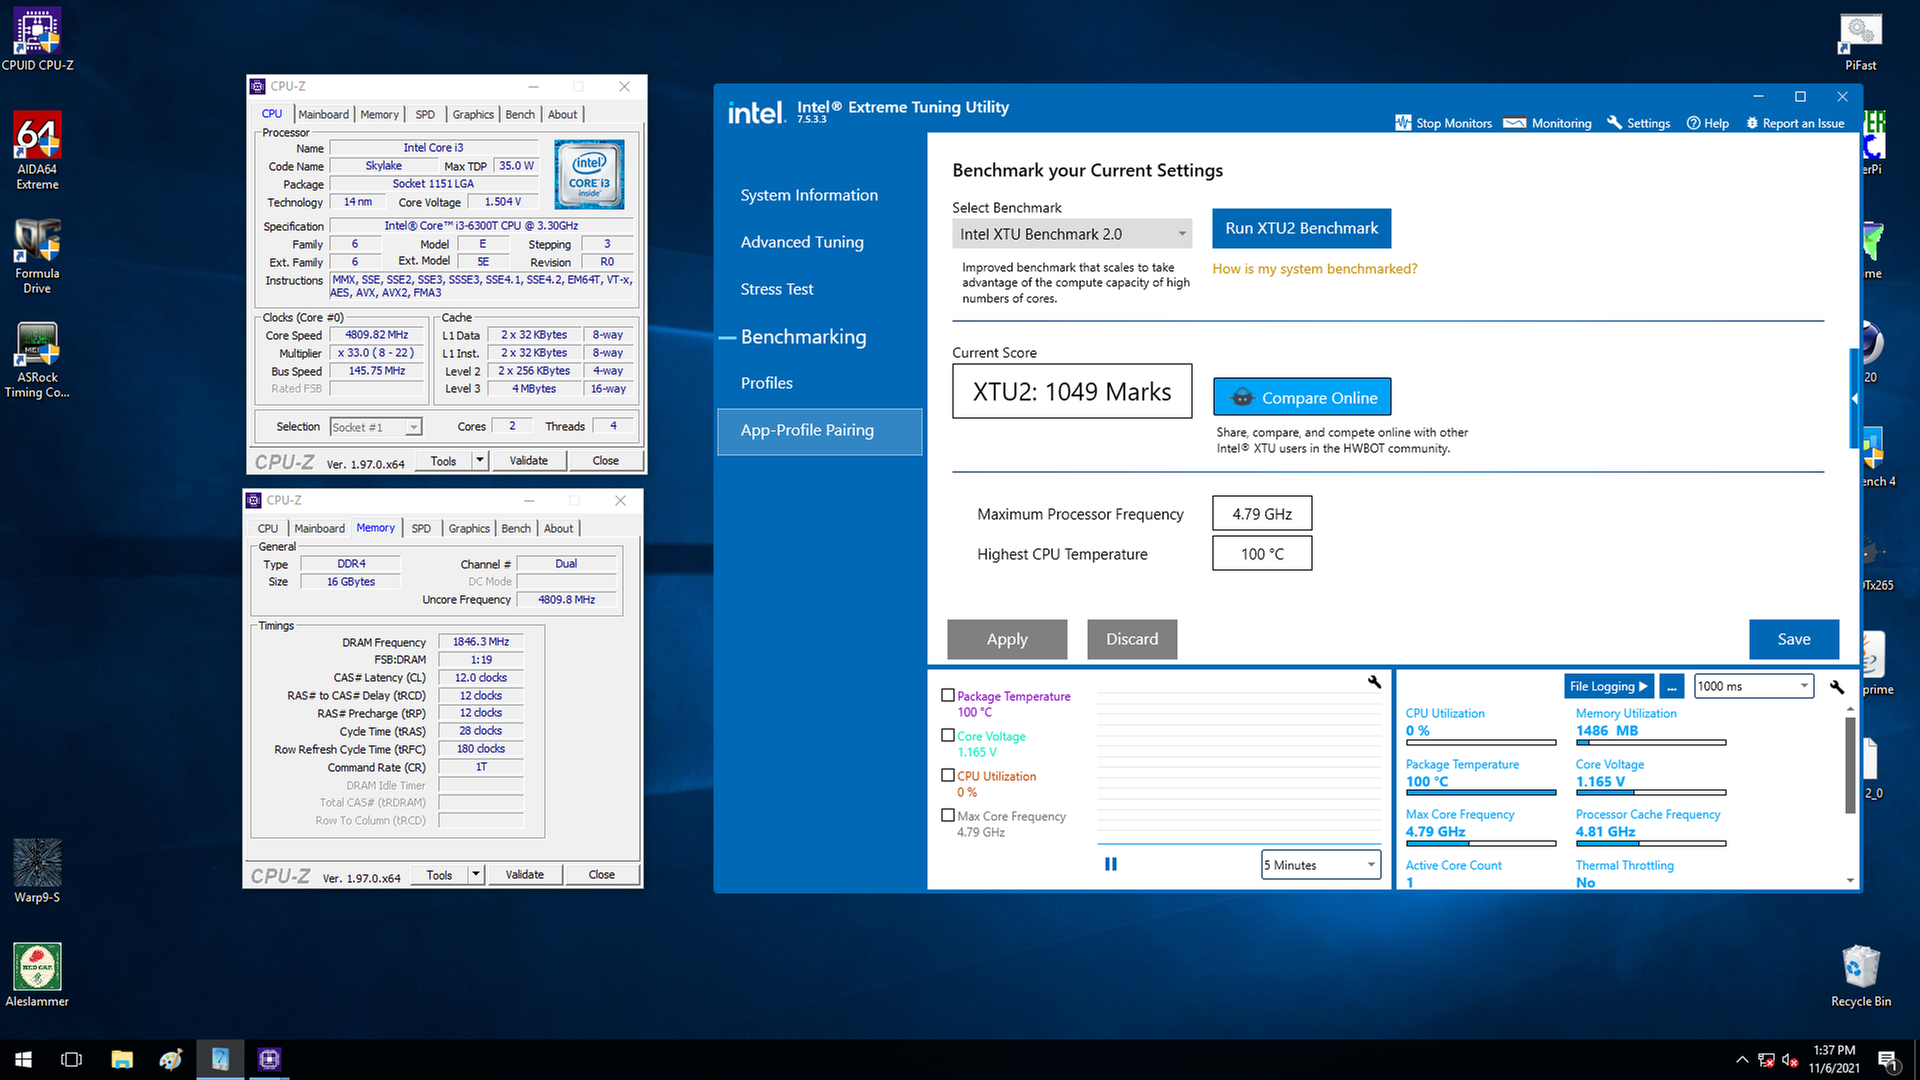Click the volume muted tray icon
1920x1080 pixels.
pyautogui.click(x=1790, y=1060)
